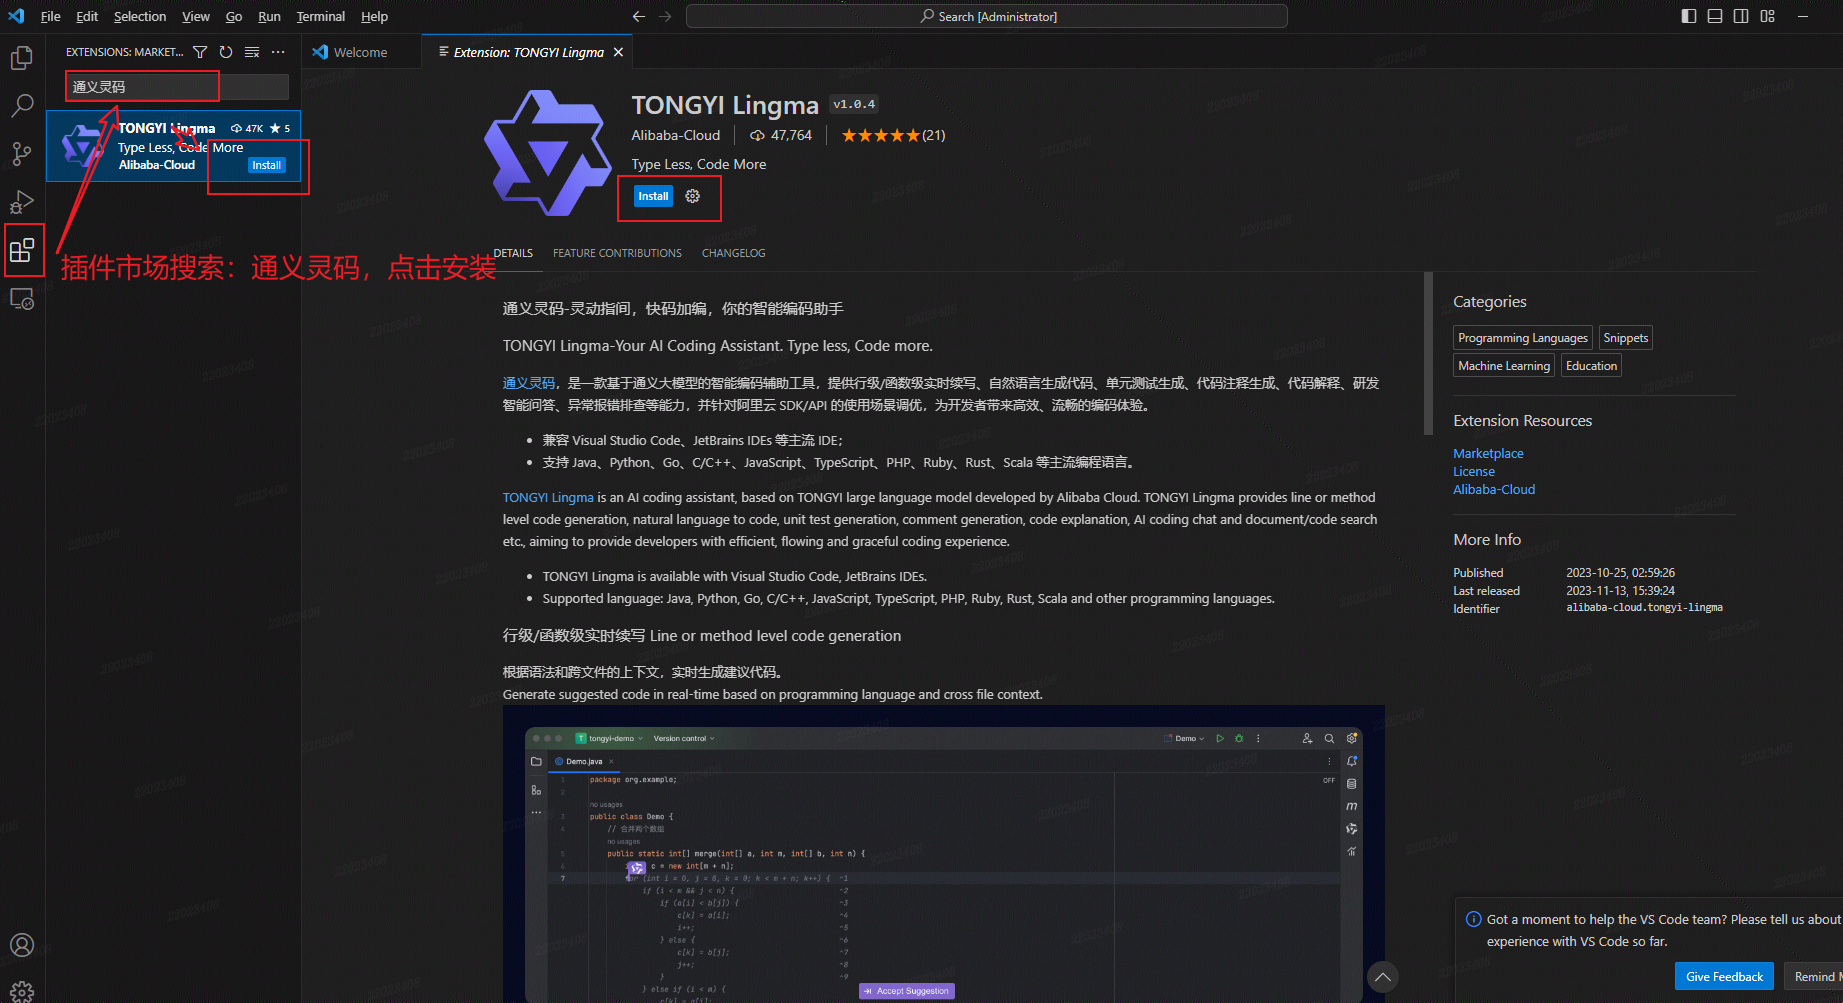Click the alibaba-cloud.tongyi-lingma identifier text

(1644, 608)
